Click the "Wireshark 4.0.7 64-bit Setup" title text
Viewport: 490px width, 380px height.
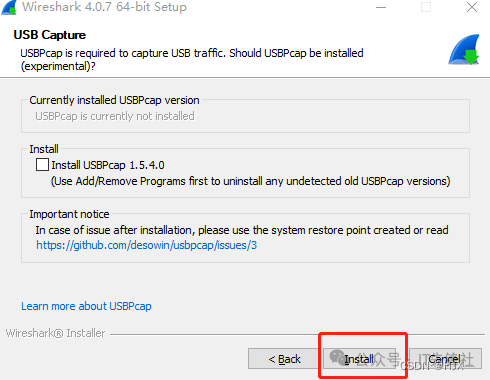(x=104, y=7)
